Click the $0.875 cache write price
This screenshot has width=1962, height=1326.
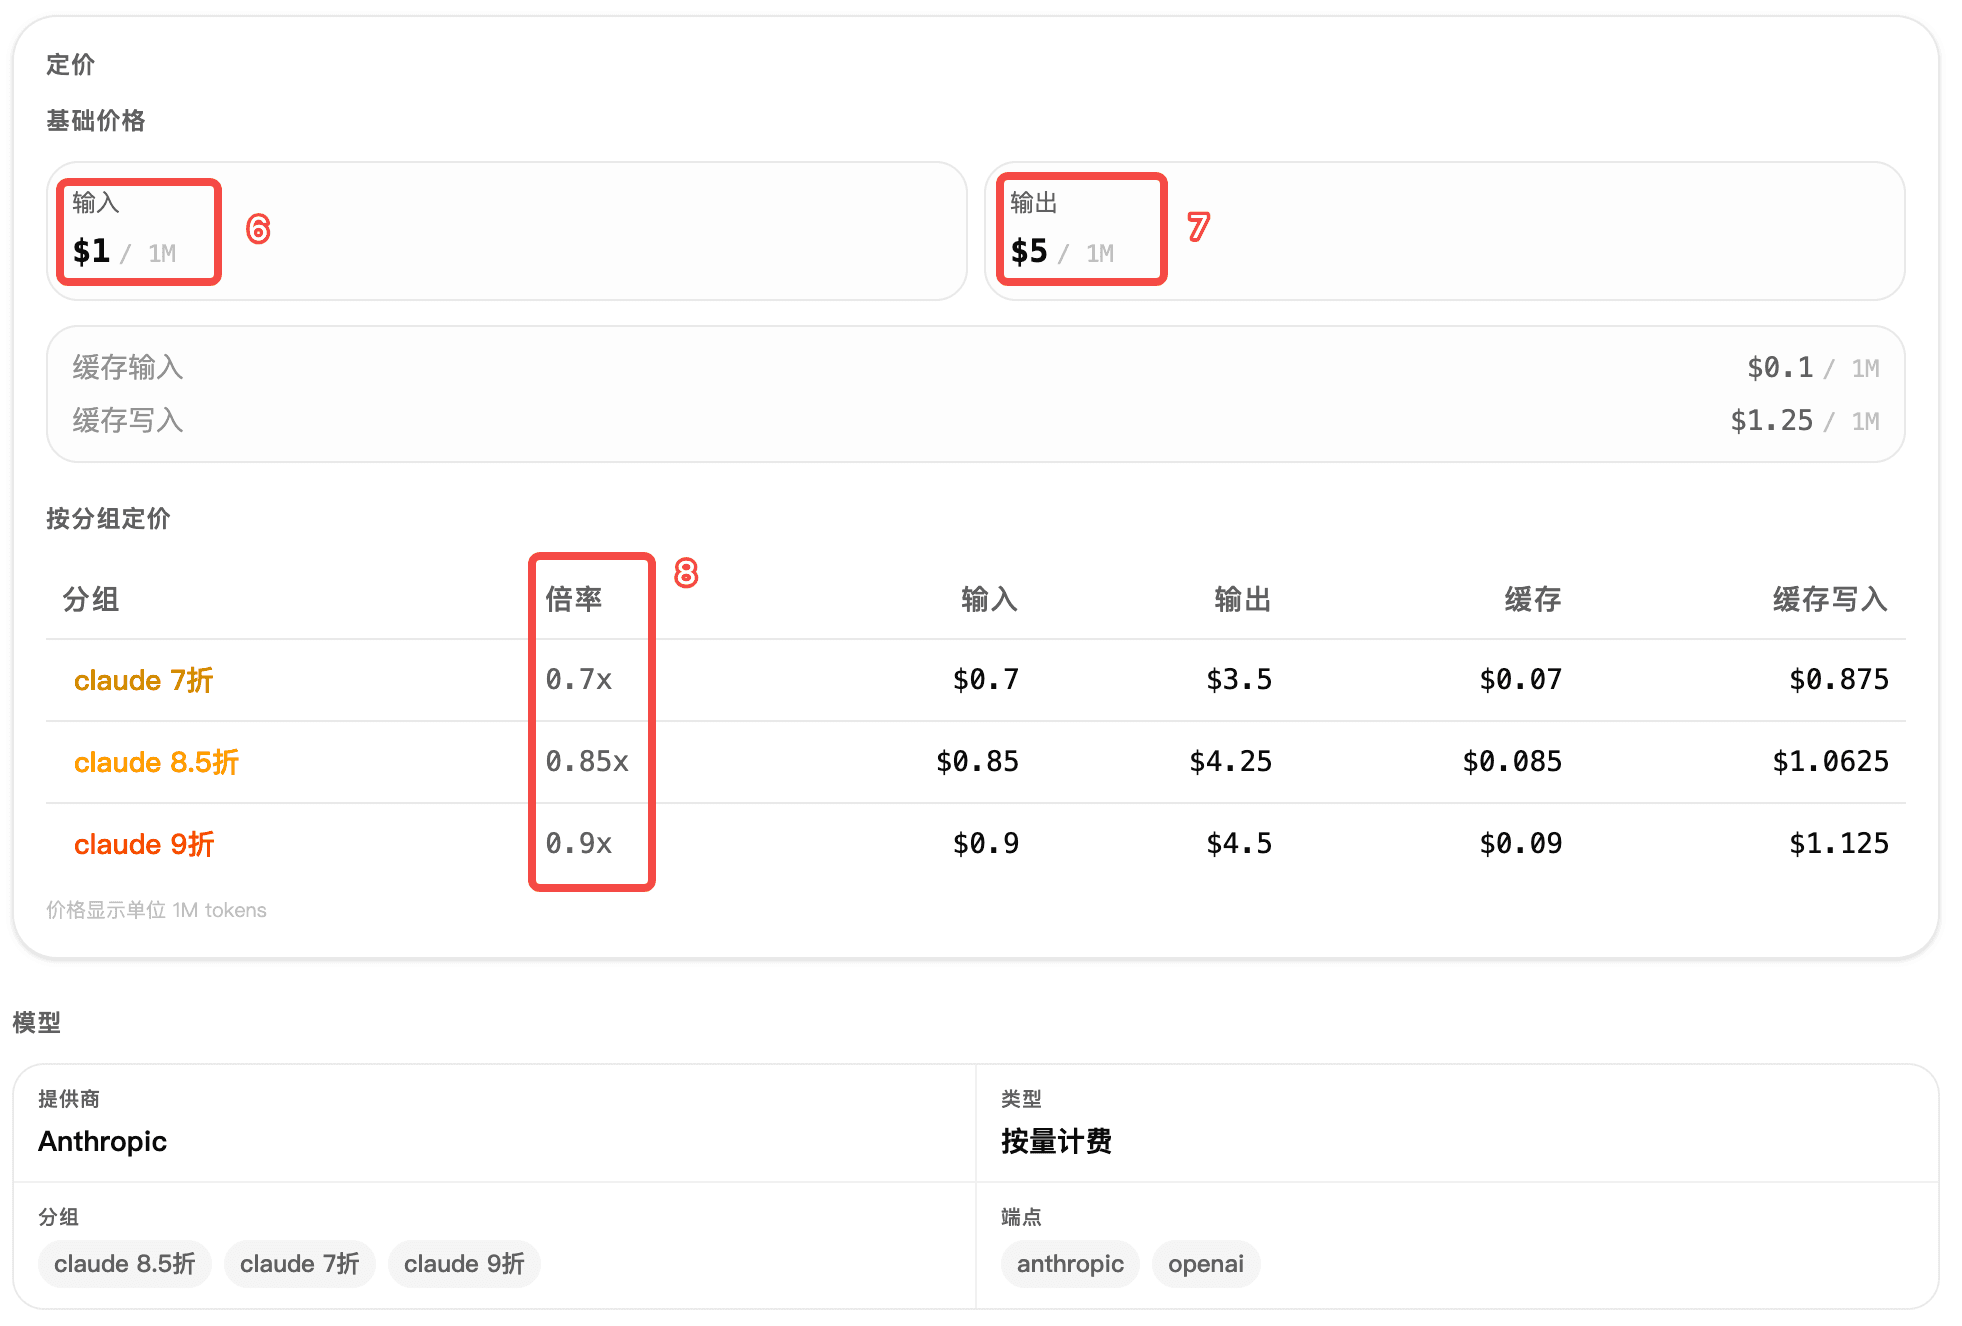pos(1839,680)
